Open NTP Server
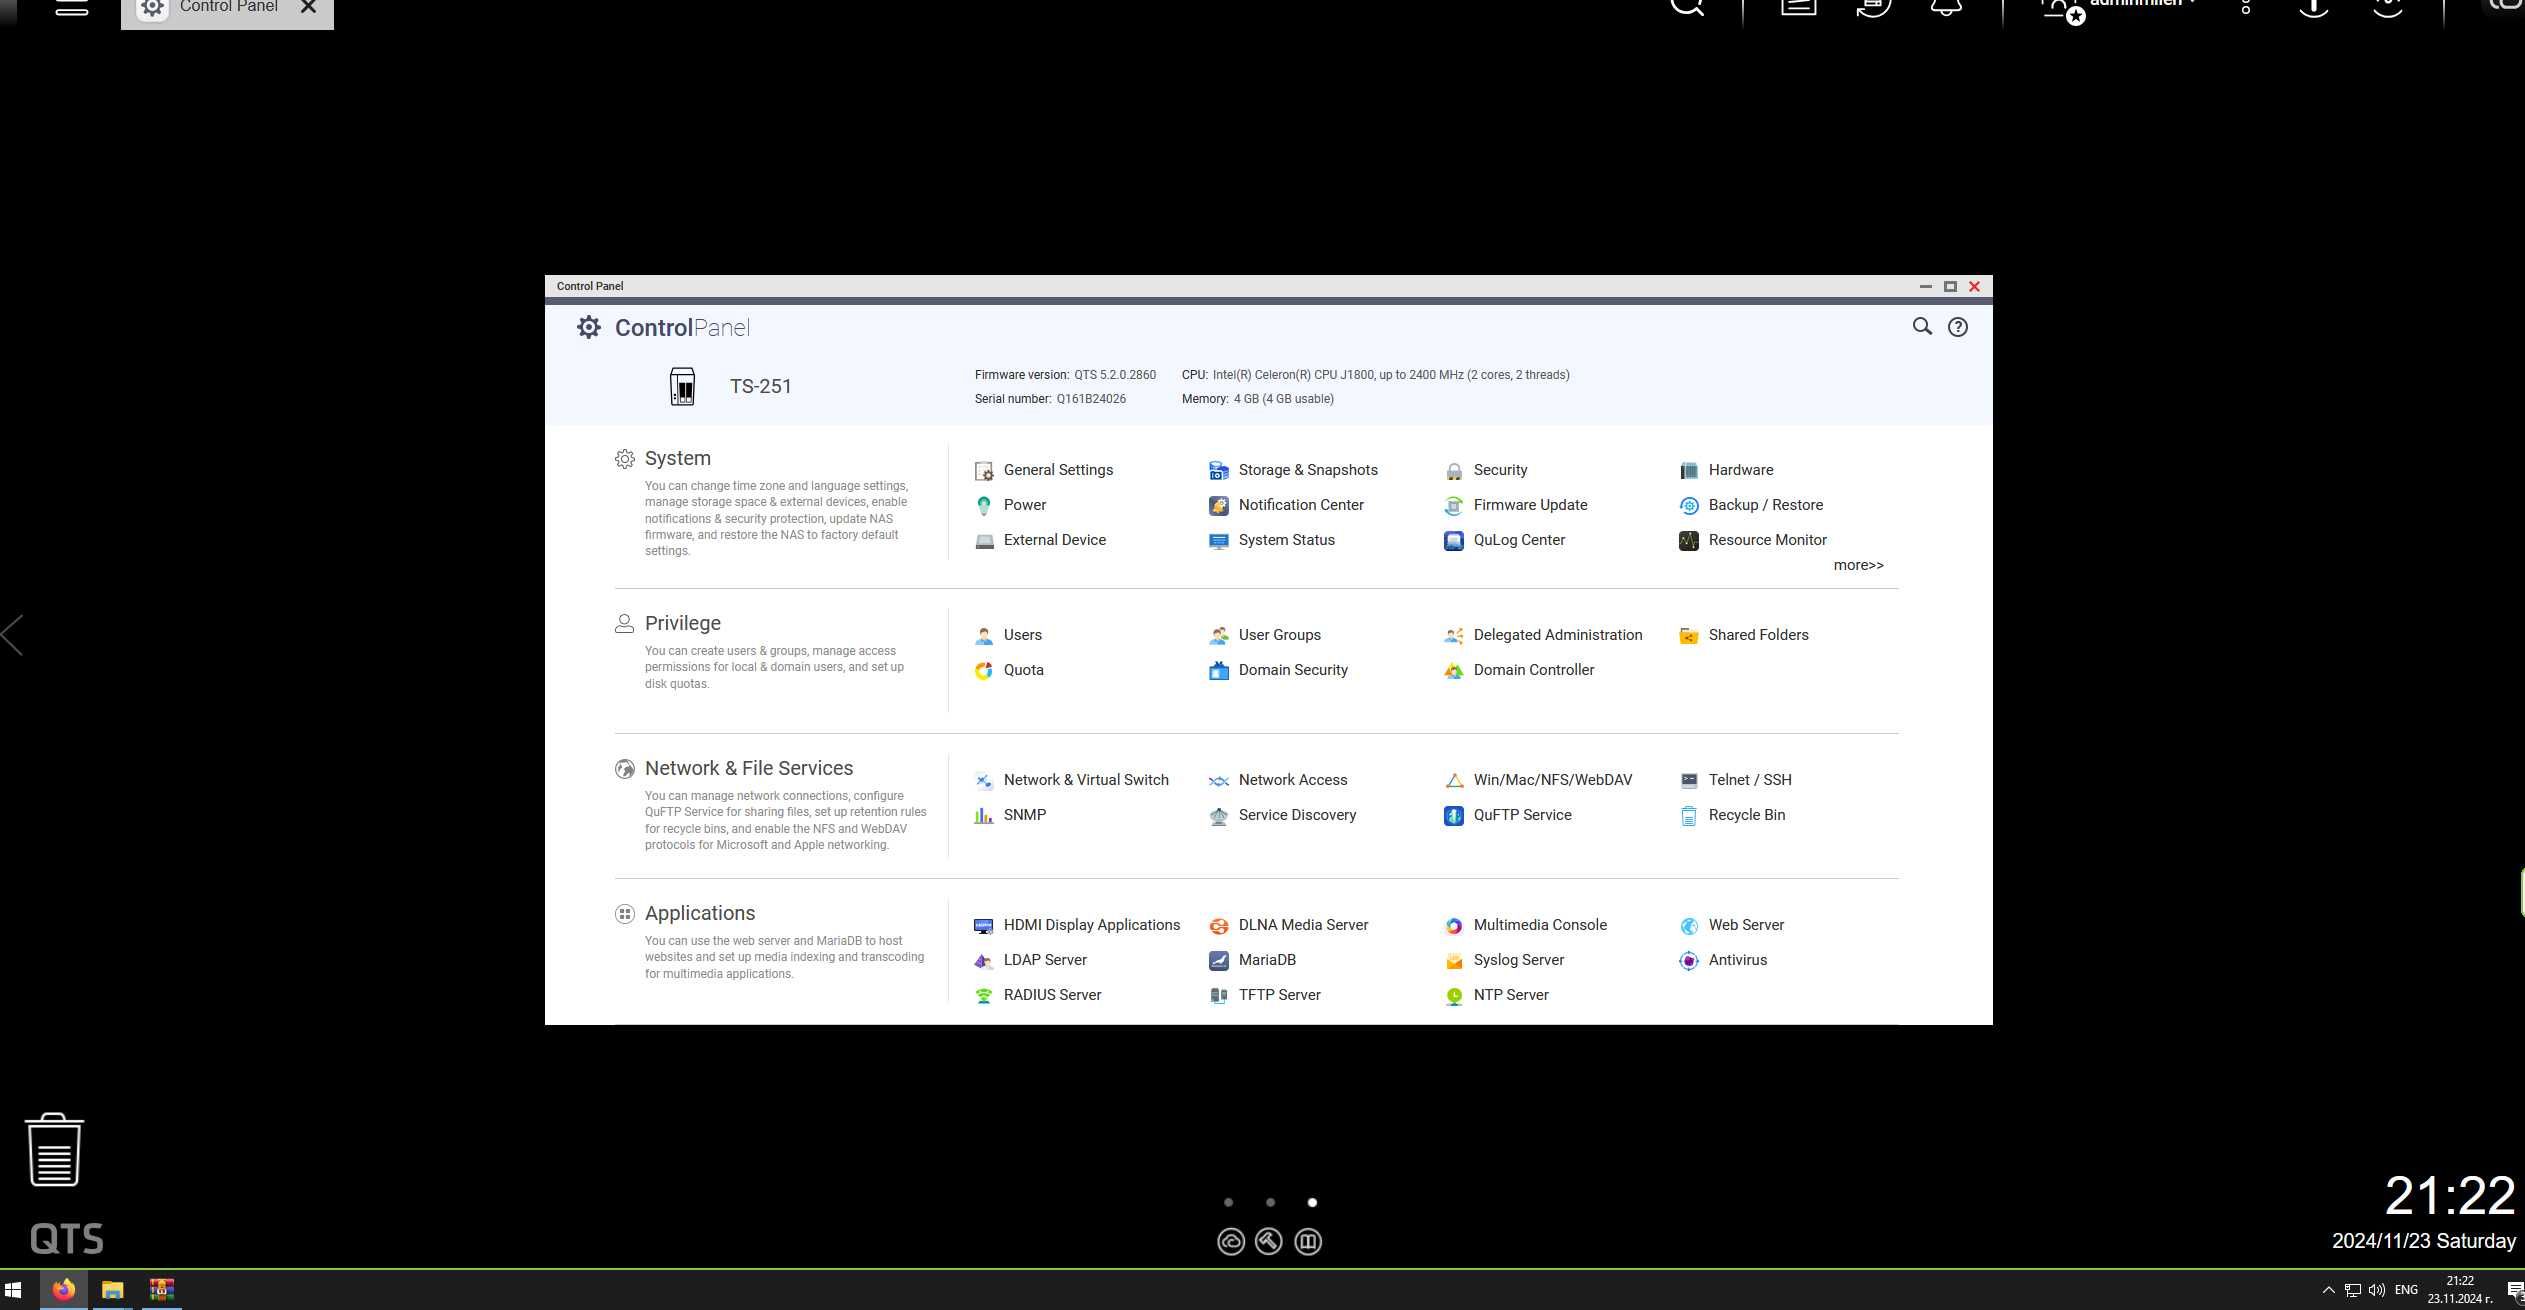 point(1496,995)
